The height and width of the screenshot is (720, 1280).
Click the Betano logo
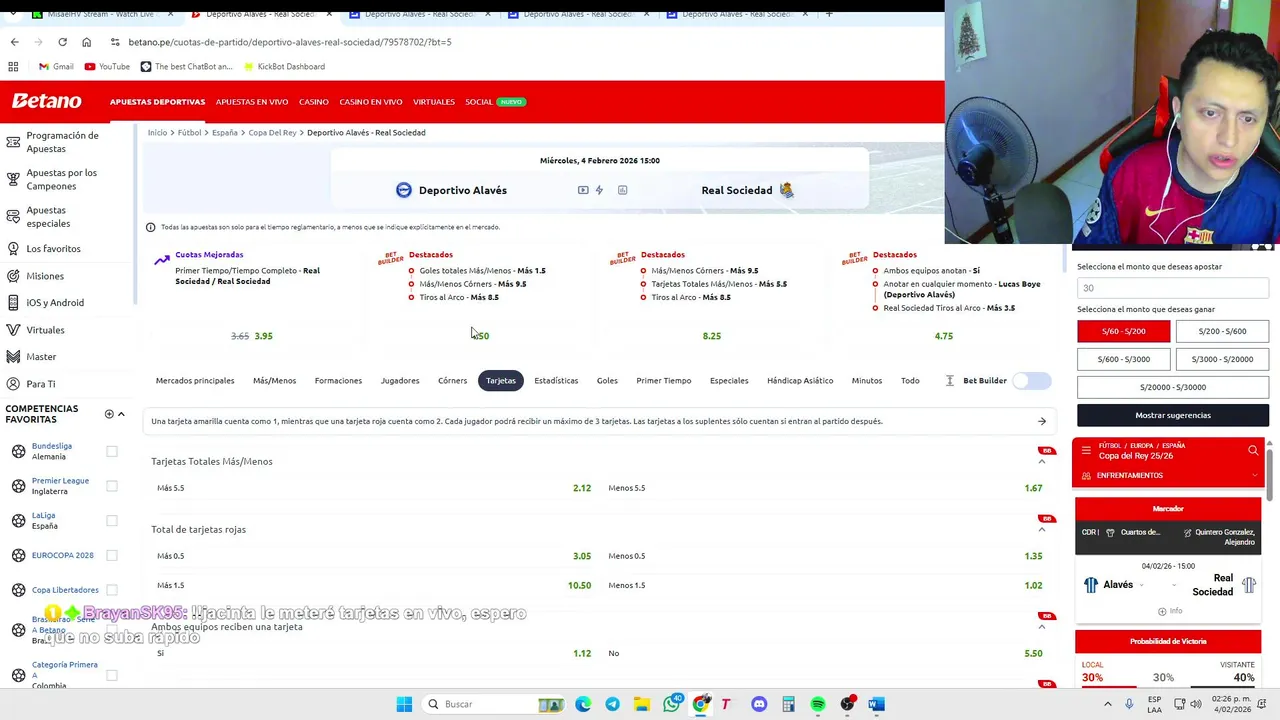pyautogui.click(x=46, y=101)
